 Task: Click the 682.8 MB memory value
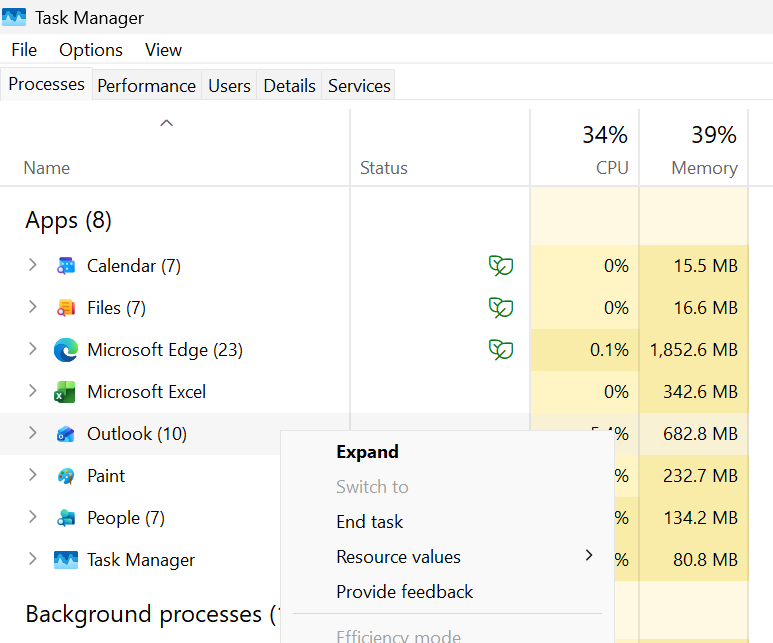[x=700, y=434]
